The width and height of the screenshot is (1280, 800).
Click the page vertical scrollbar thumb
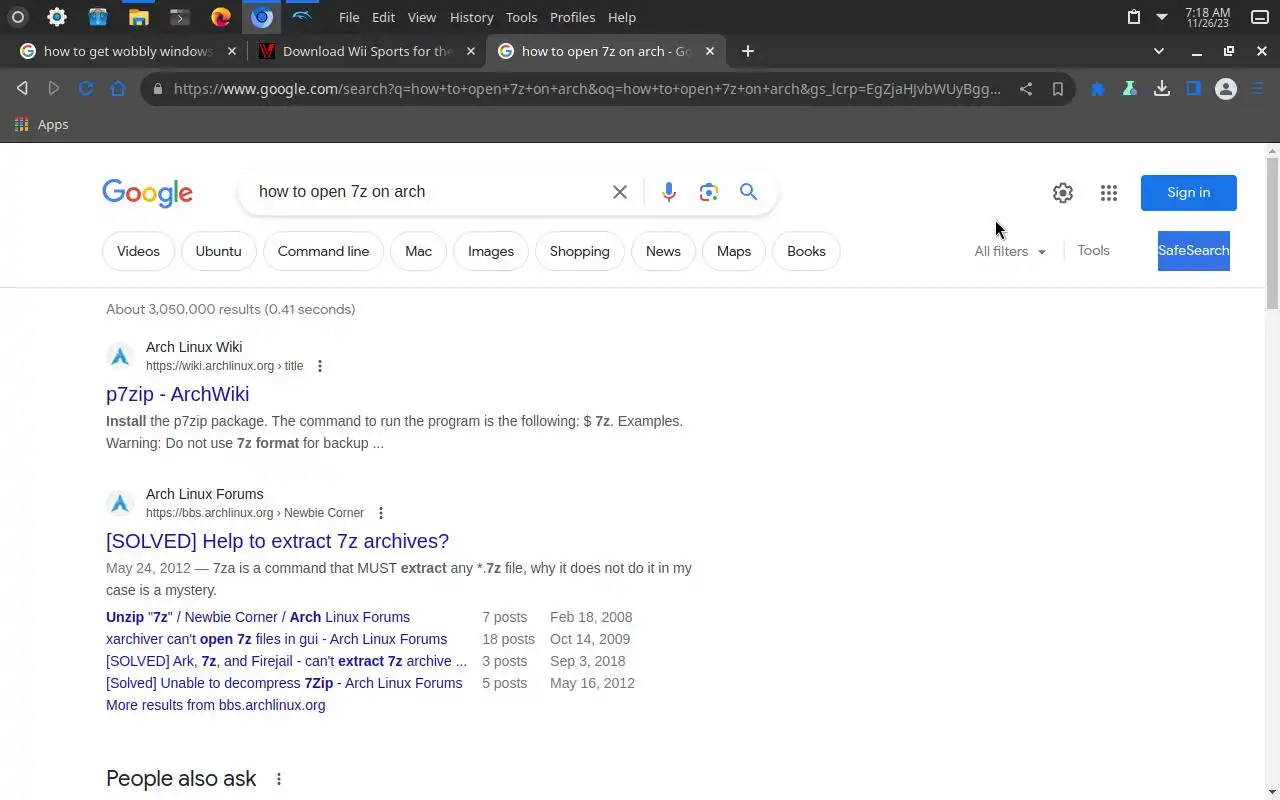point(1272,232)
